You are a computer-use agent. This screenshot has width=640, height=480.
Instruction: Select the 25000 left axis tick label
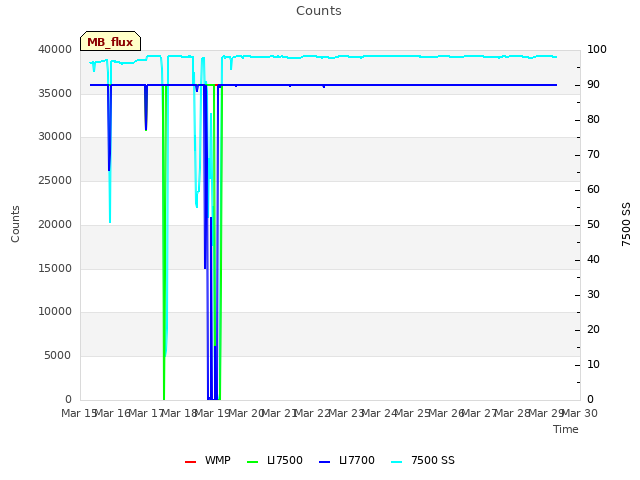[55, 180]
